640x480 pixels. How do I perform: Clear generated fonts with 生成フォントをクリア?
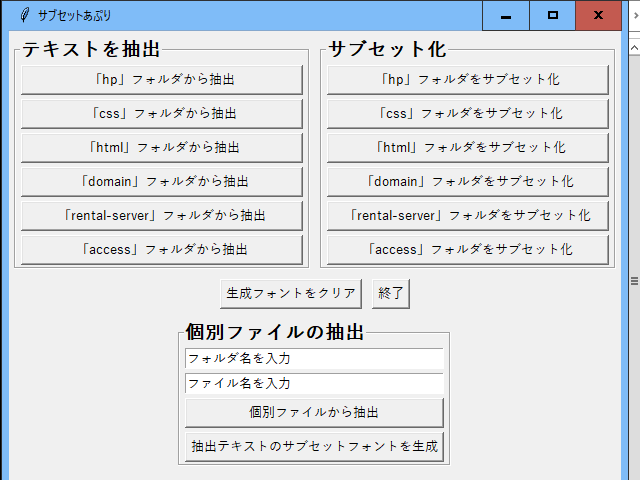coord(291,293)
